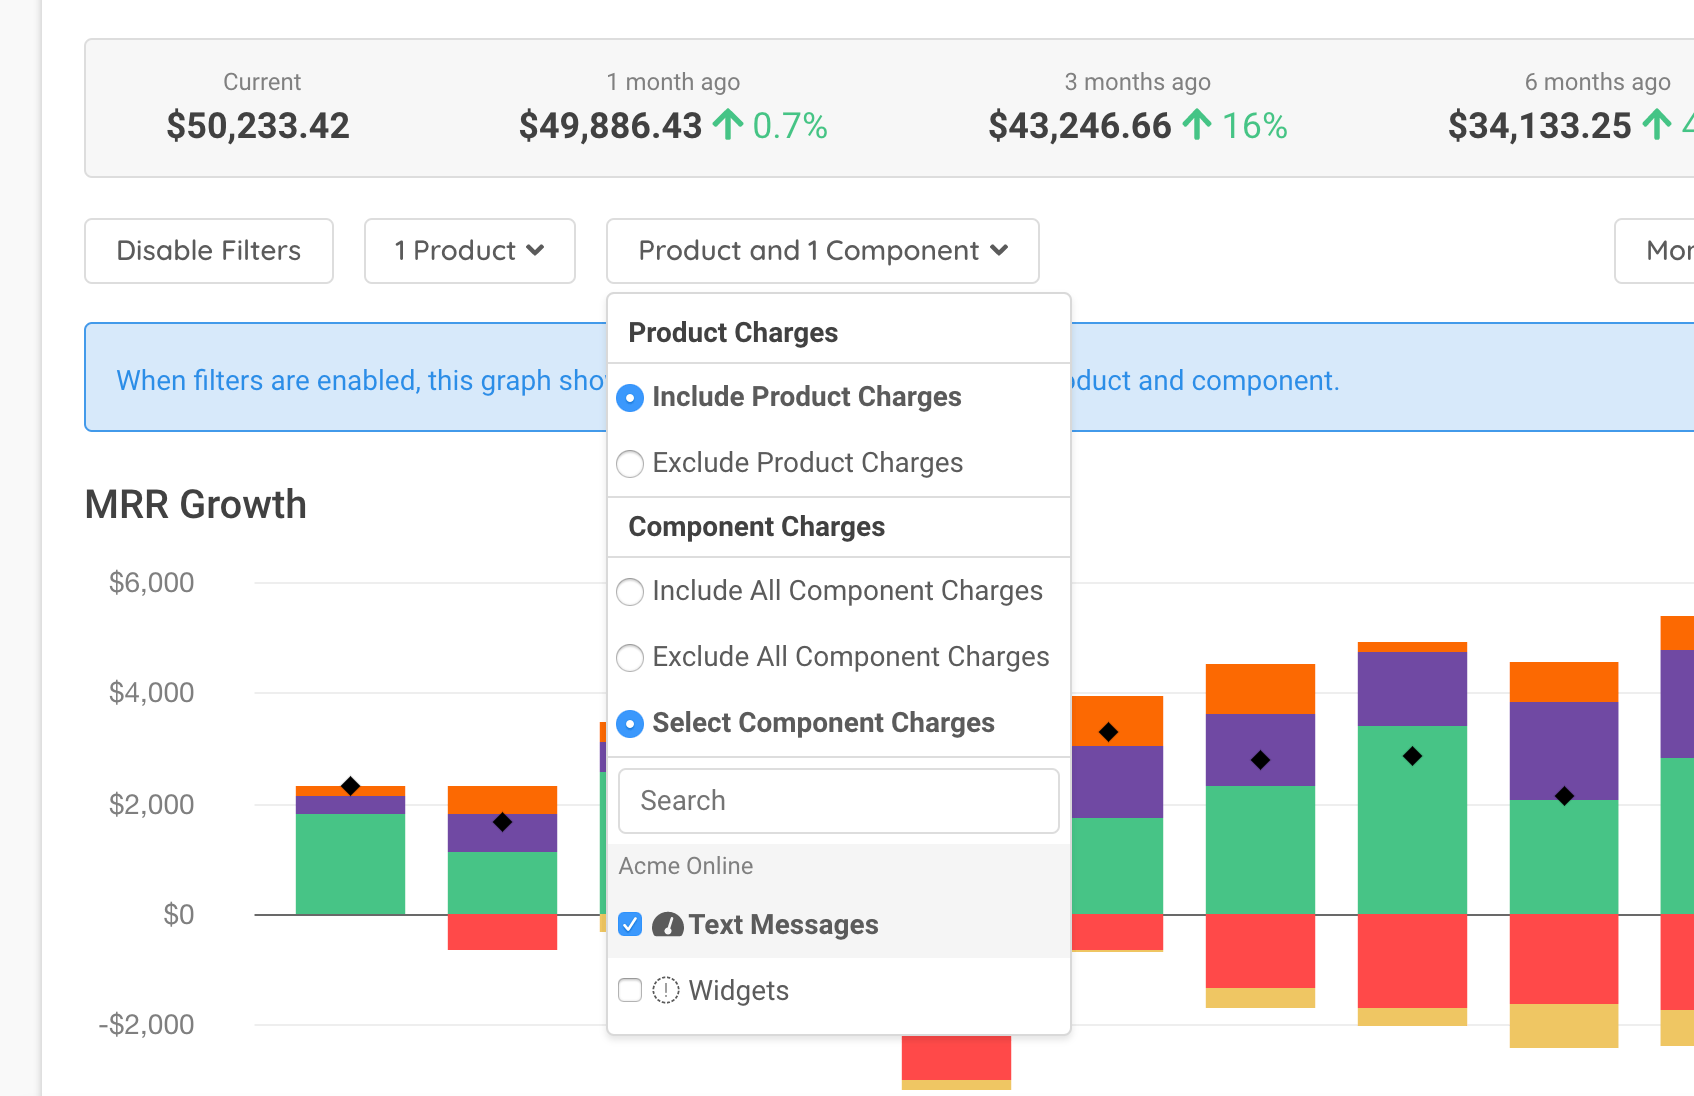Viewport: 1694px width, 1096px height.
Task: Click the green segment of the leftmost bar
Action: coord(350,863)
